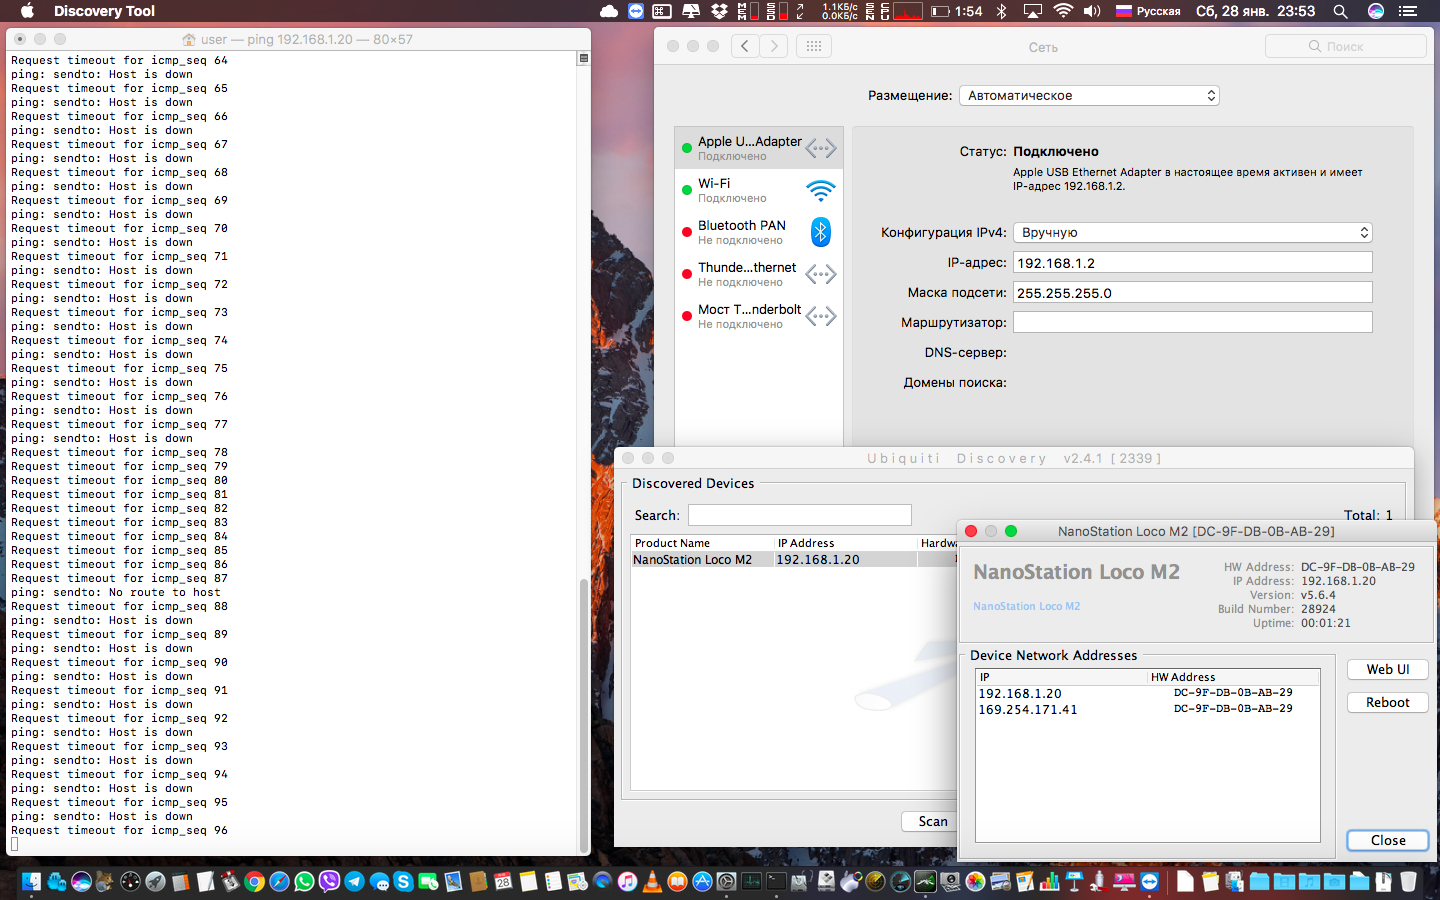Launch TeamViewer from the Dock
Screen dimensions: 1440x900
[x=1149, y=881]
